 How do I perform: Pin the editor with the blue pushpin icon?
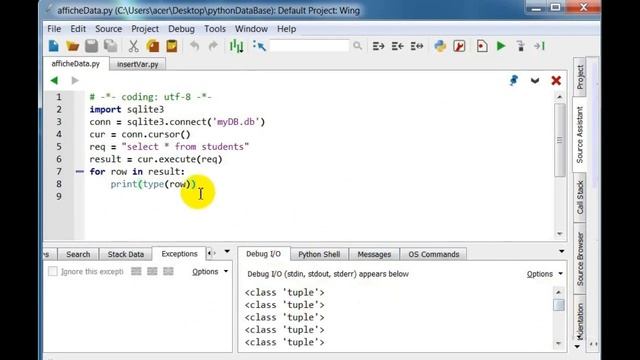514,80
